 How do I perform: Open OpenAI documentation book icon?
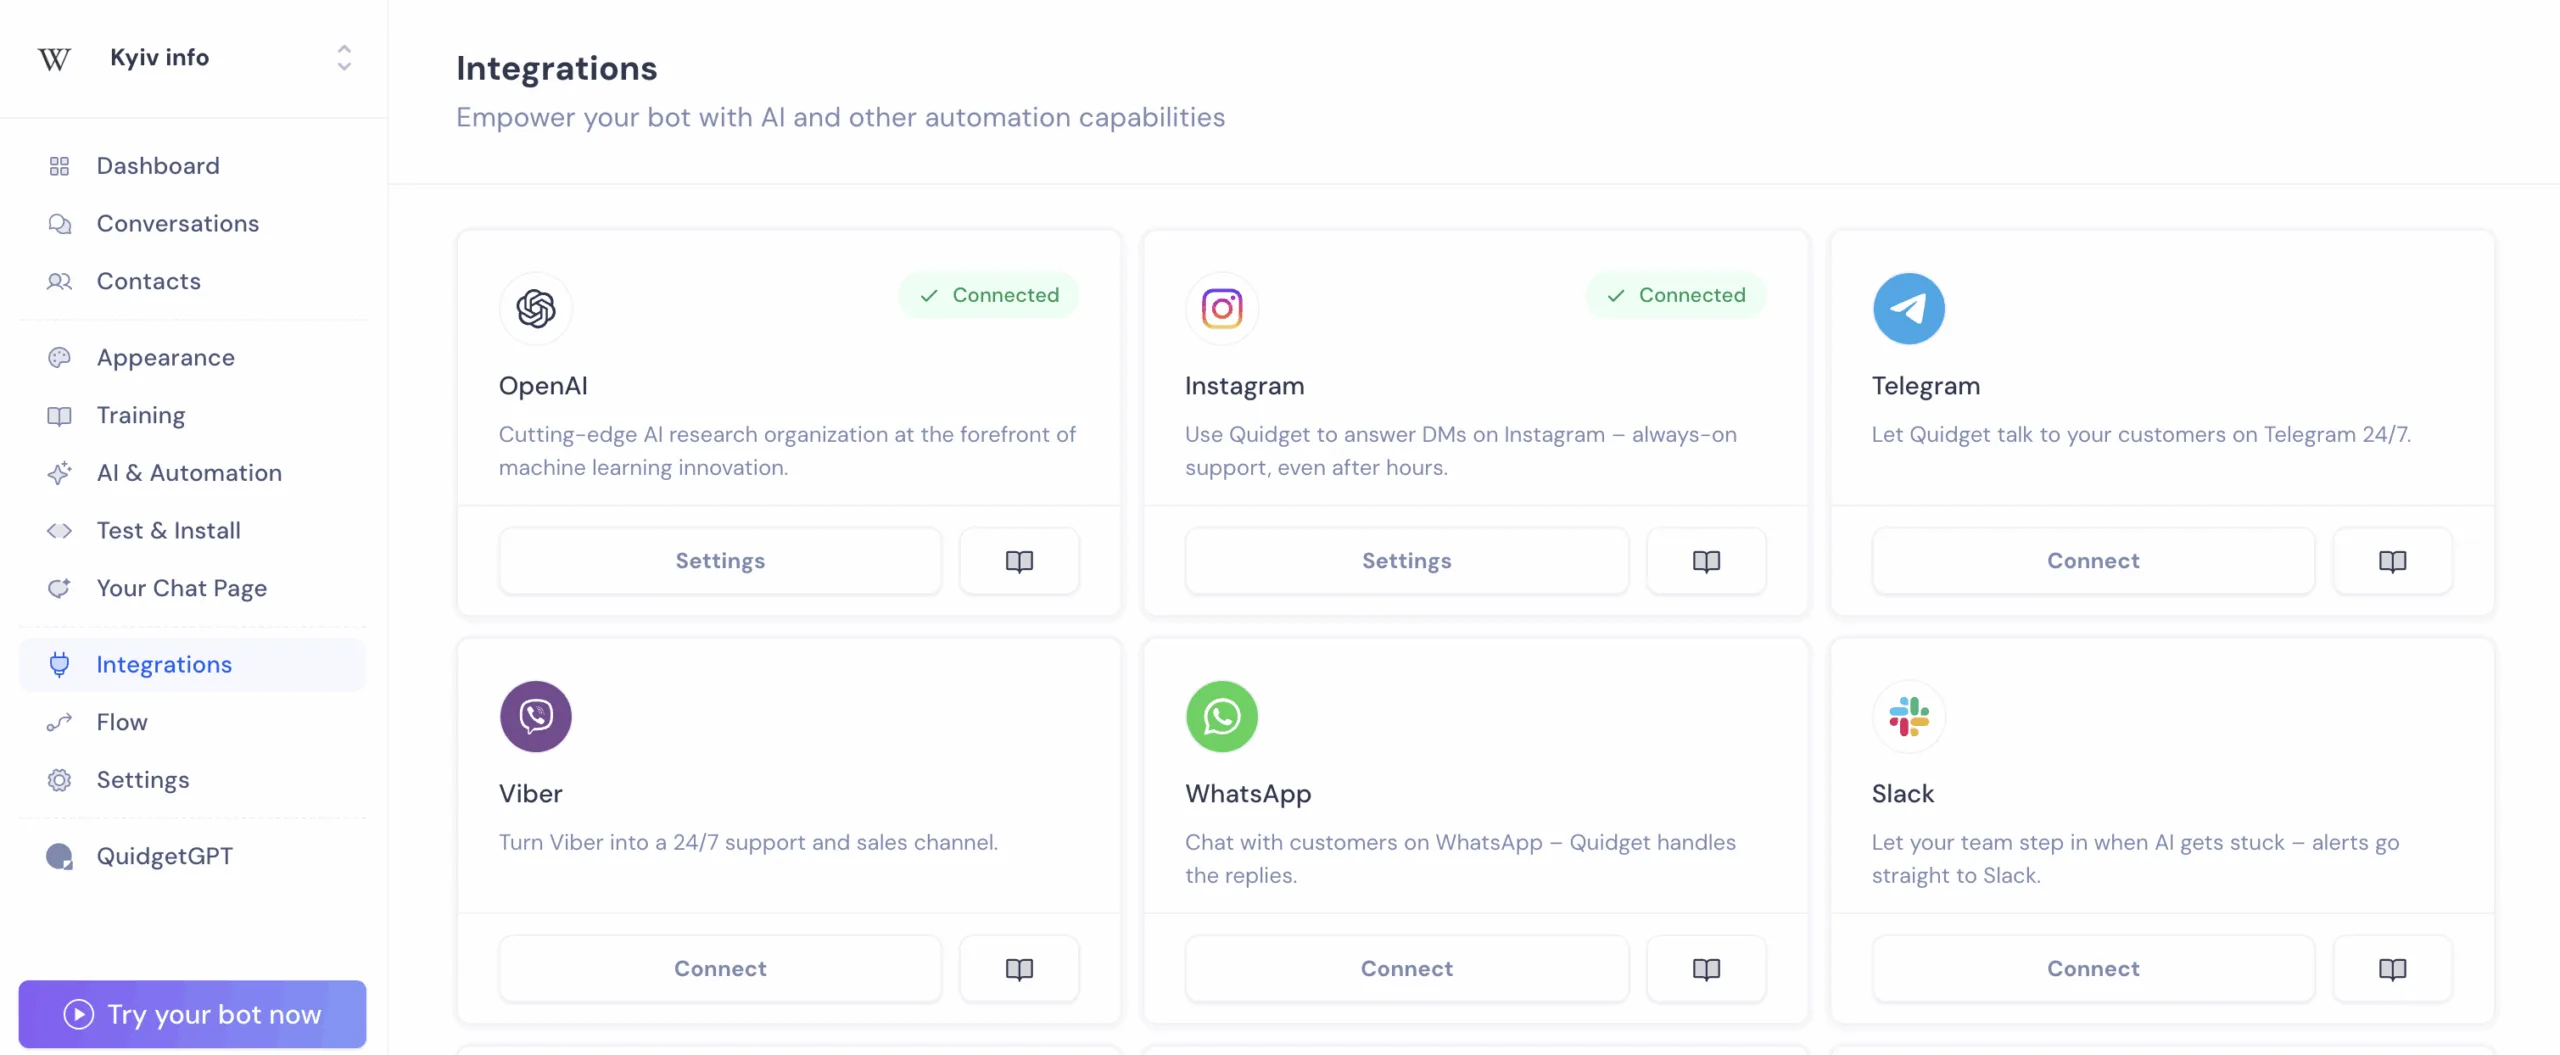tap(1019, 561)
